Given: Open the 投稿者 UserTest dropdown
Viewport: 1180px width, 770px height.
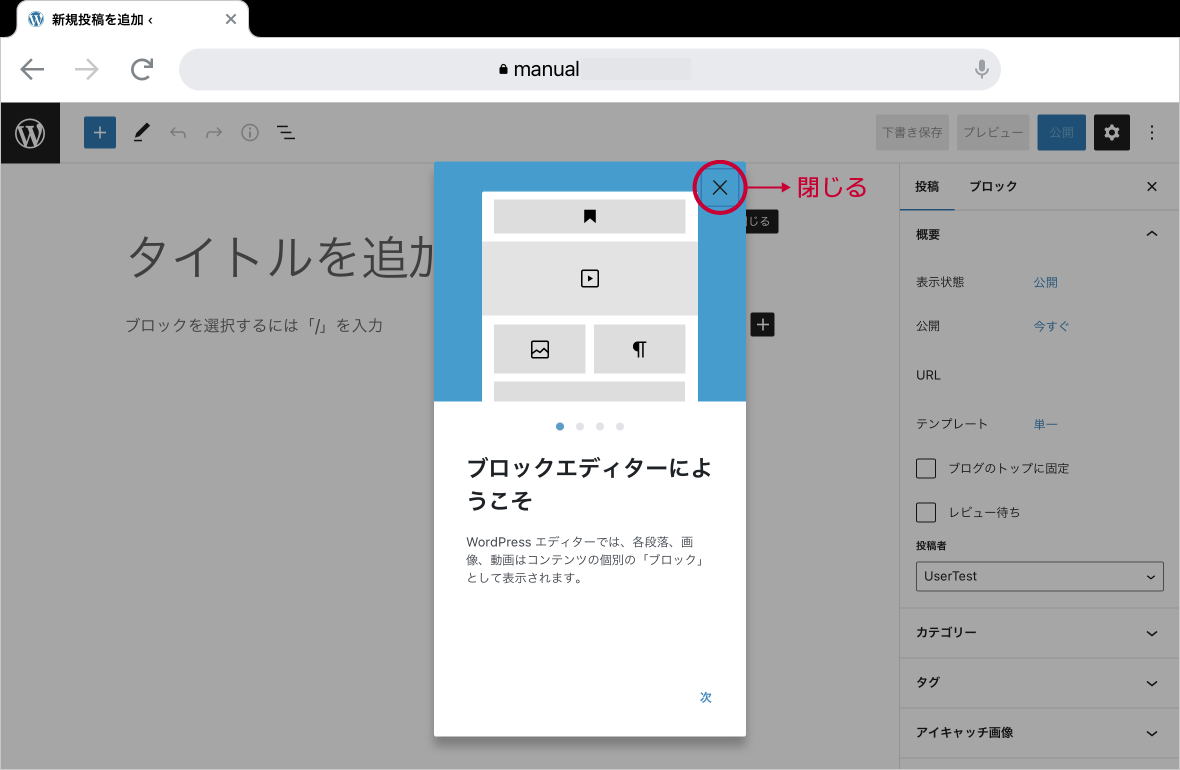Looking at the screenshot, I should 1039,576.
